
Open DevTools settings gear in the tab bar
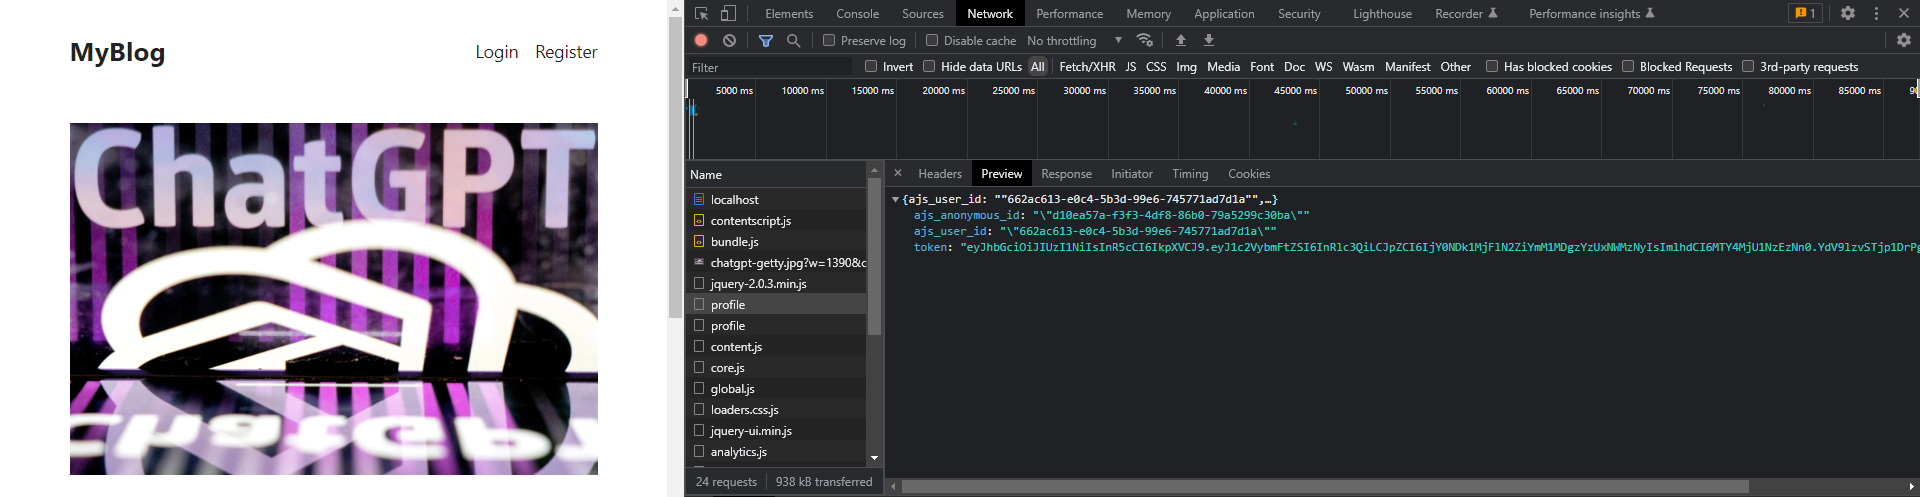pyautogui.click(x=1848, y=13)
